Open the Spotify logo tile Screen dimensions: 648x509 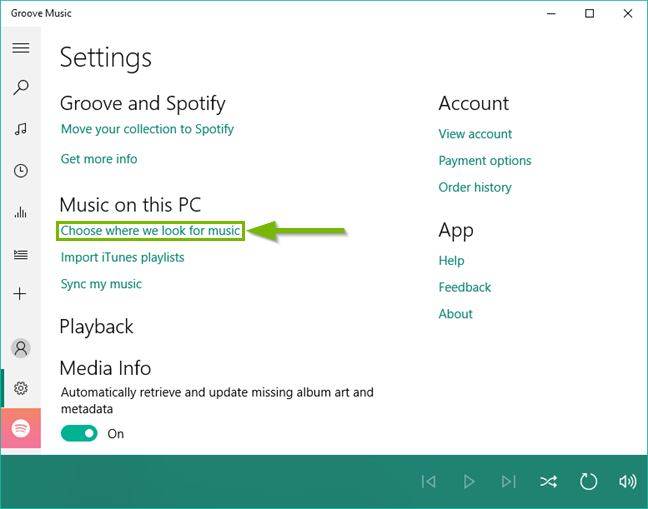pyautogui.click(x=21, y=428)
